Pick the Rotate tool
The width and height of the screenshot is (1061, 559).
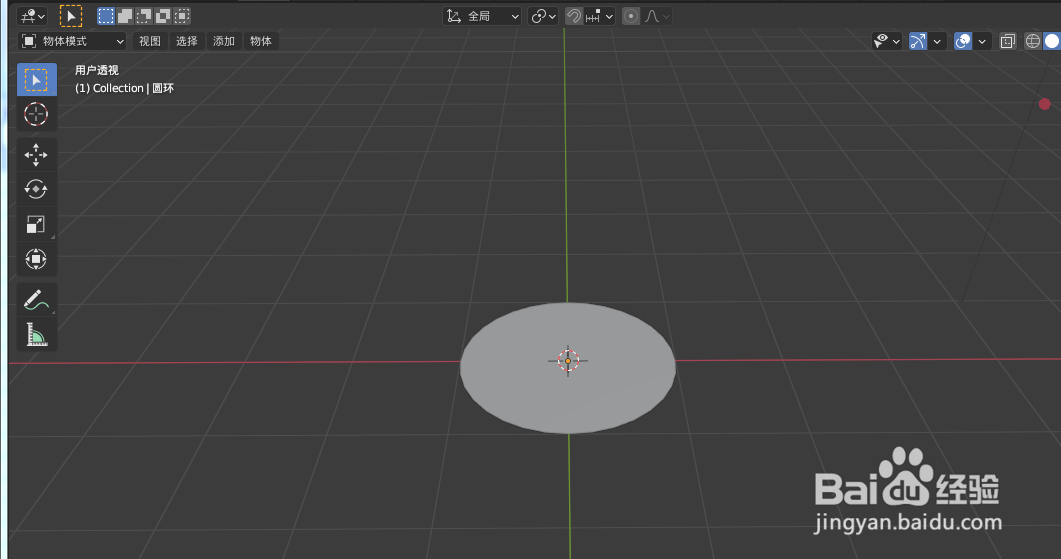37,189
